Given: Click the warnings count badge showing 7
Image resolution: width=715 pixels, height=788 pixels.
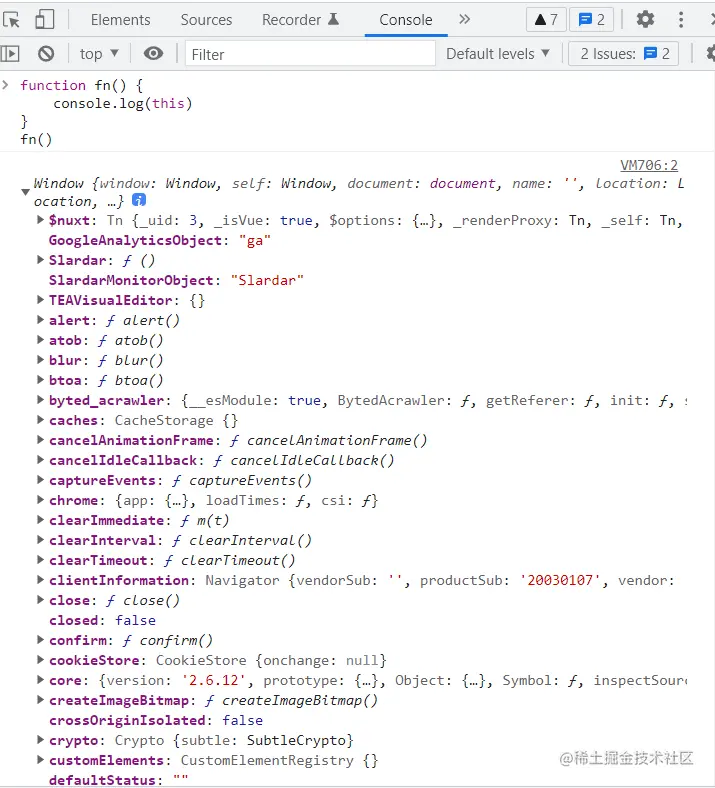Looking at the screenshot, I should click(546, 20).
